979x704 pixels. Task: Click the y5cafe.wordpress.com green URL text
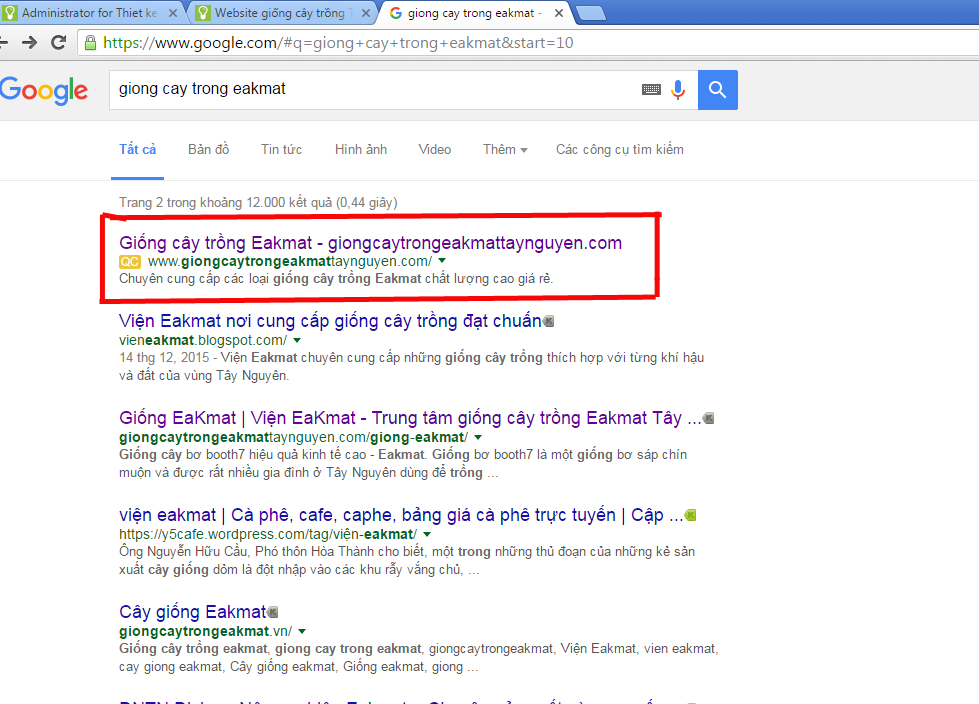pyautogui.click(x=268, y=534)
